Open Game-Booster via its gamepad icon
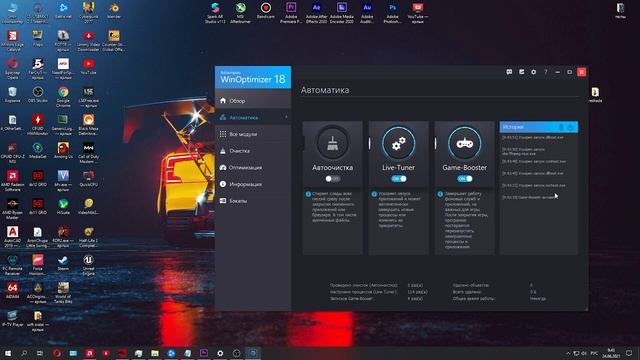640x360 pixels. tap(464, 143)
